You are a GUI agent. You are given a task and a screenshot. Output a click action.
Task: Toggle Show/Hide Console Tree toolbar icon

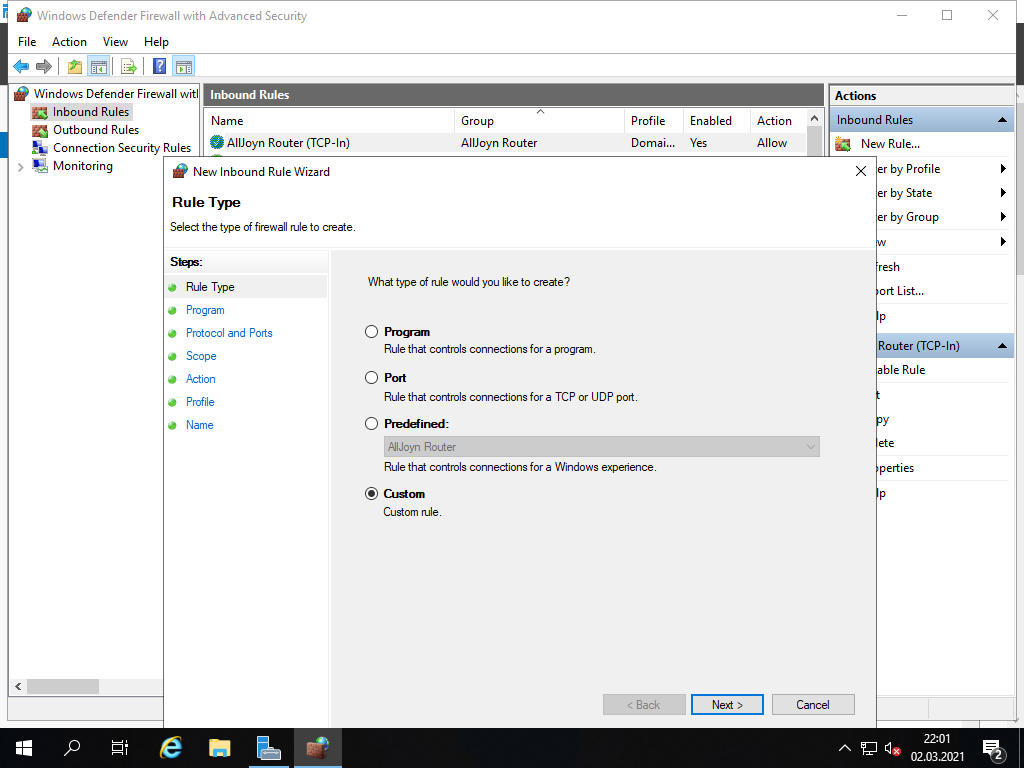(x=98, y=67)
